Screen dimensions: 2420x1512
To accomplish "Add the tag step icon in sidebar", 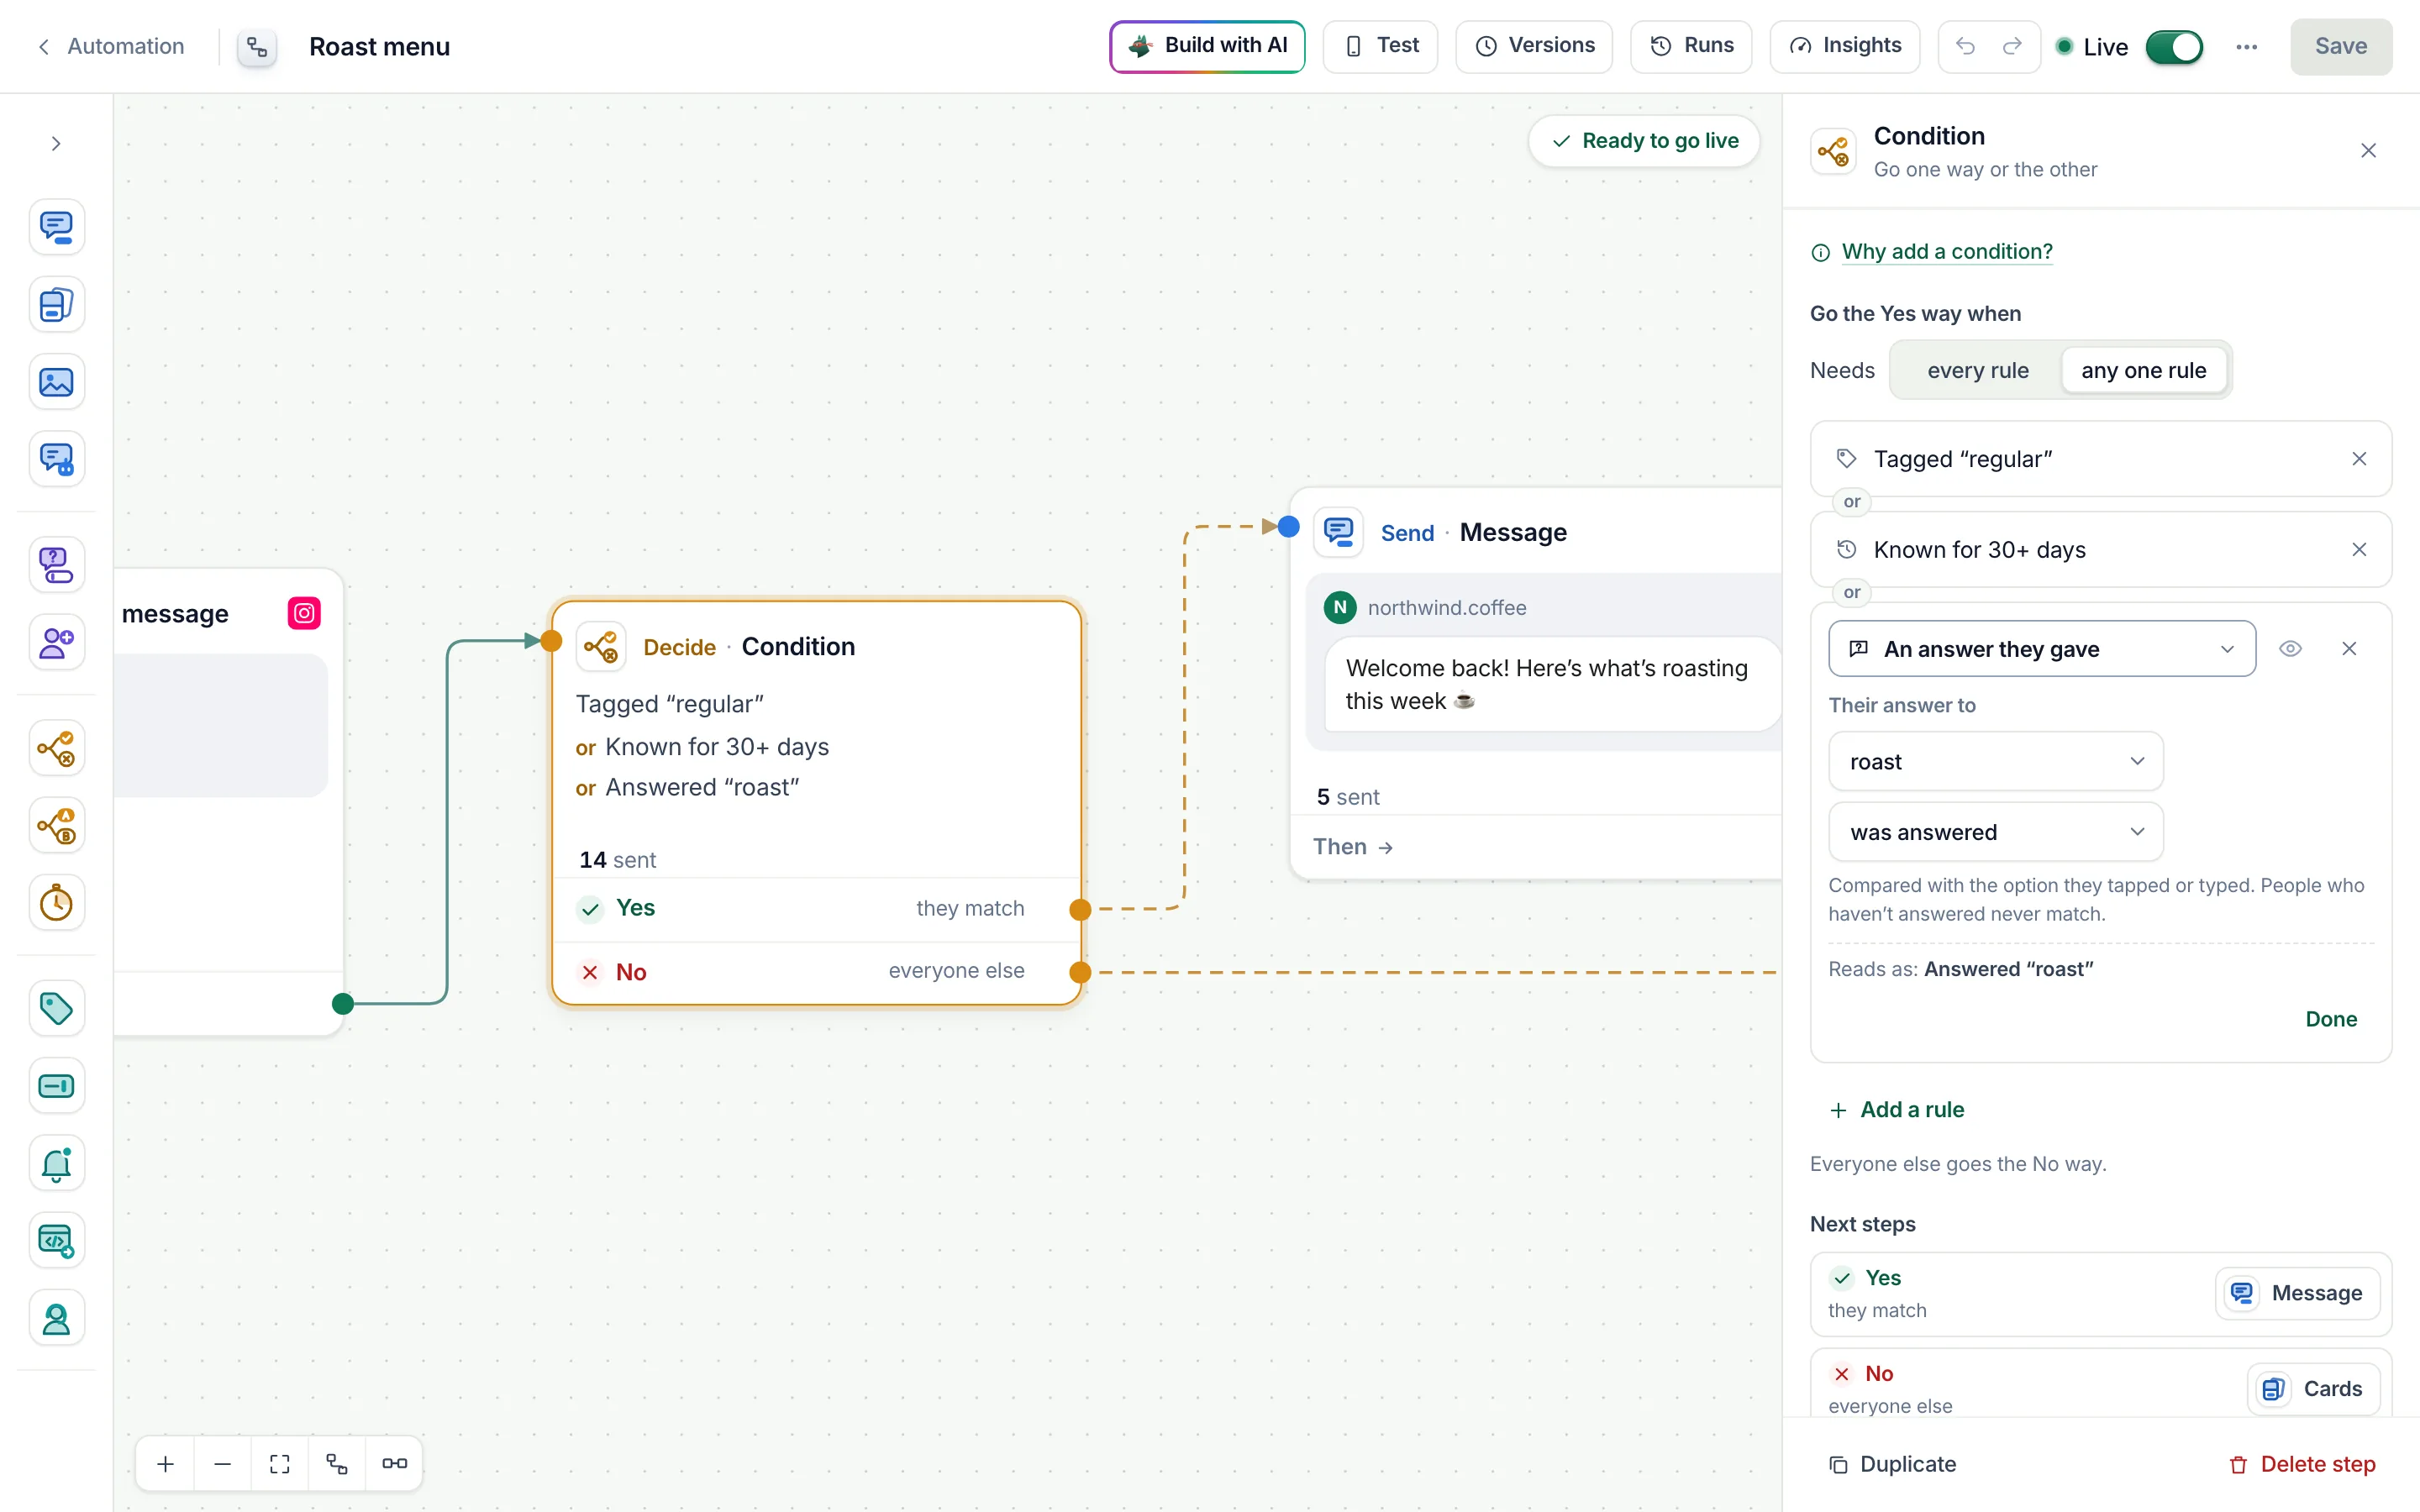I will click(x=56, y=1008).
